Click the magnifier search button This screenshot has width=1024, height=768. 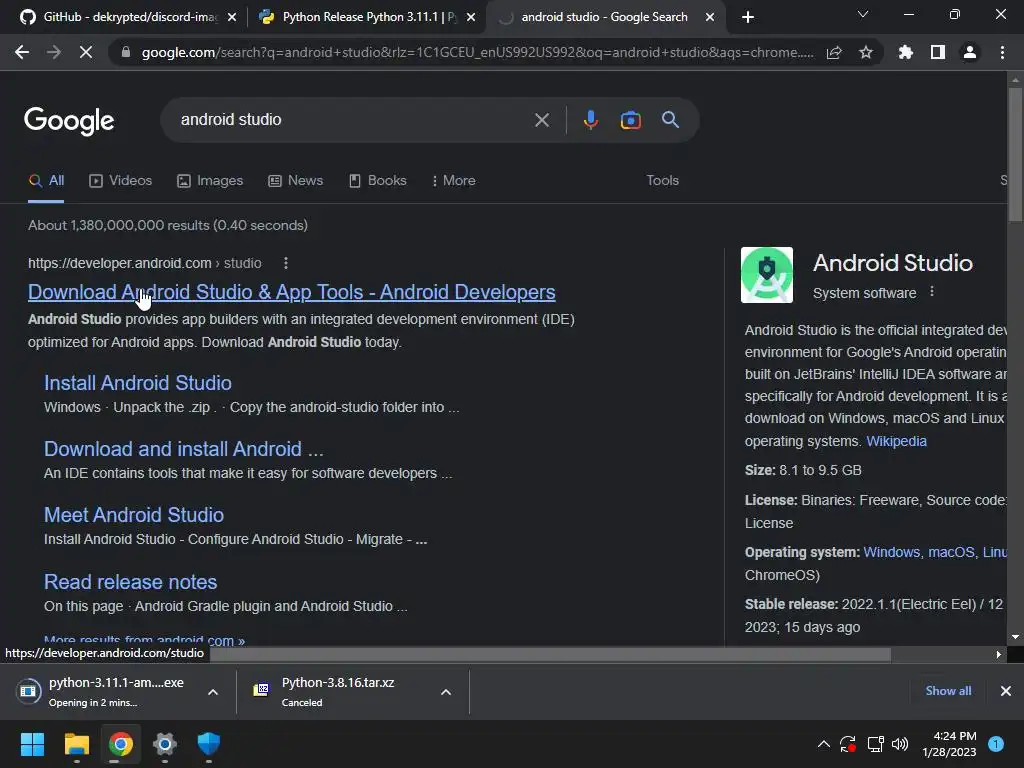(x=670, y=120)
